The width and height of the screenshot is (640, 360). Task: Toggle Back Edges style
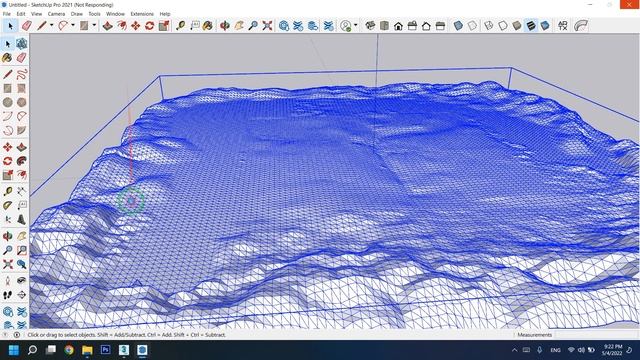coord(472,26)
